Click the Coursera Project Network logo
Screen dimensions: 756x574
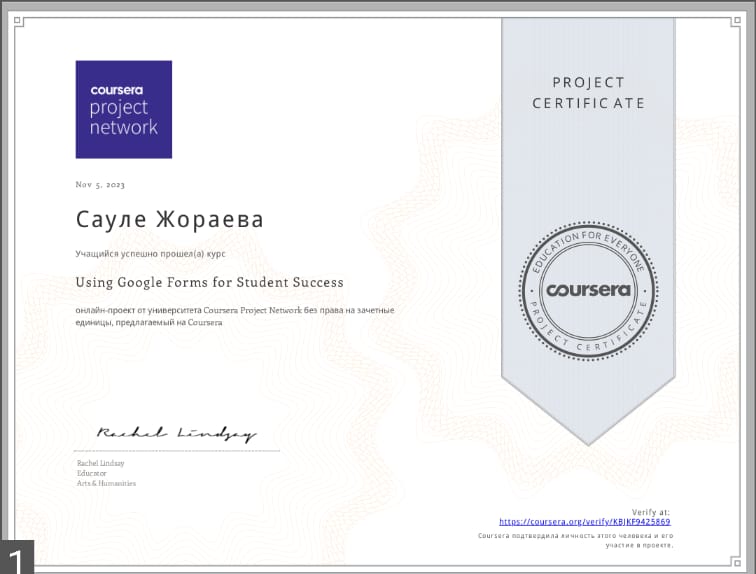click(x=124, y=109)
